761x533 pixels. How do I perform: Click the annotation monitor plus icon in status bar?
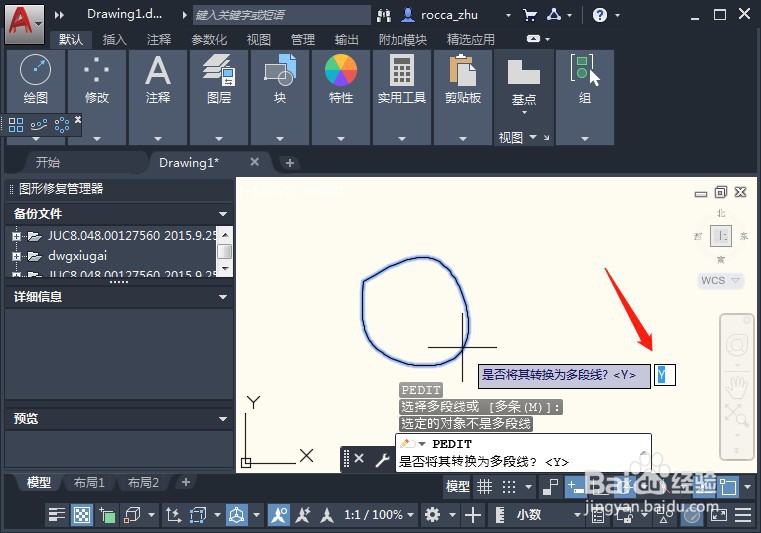pos(473,515)
